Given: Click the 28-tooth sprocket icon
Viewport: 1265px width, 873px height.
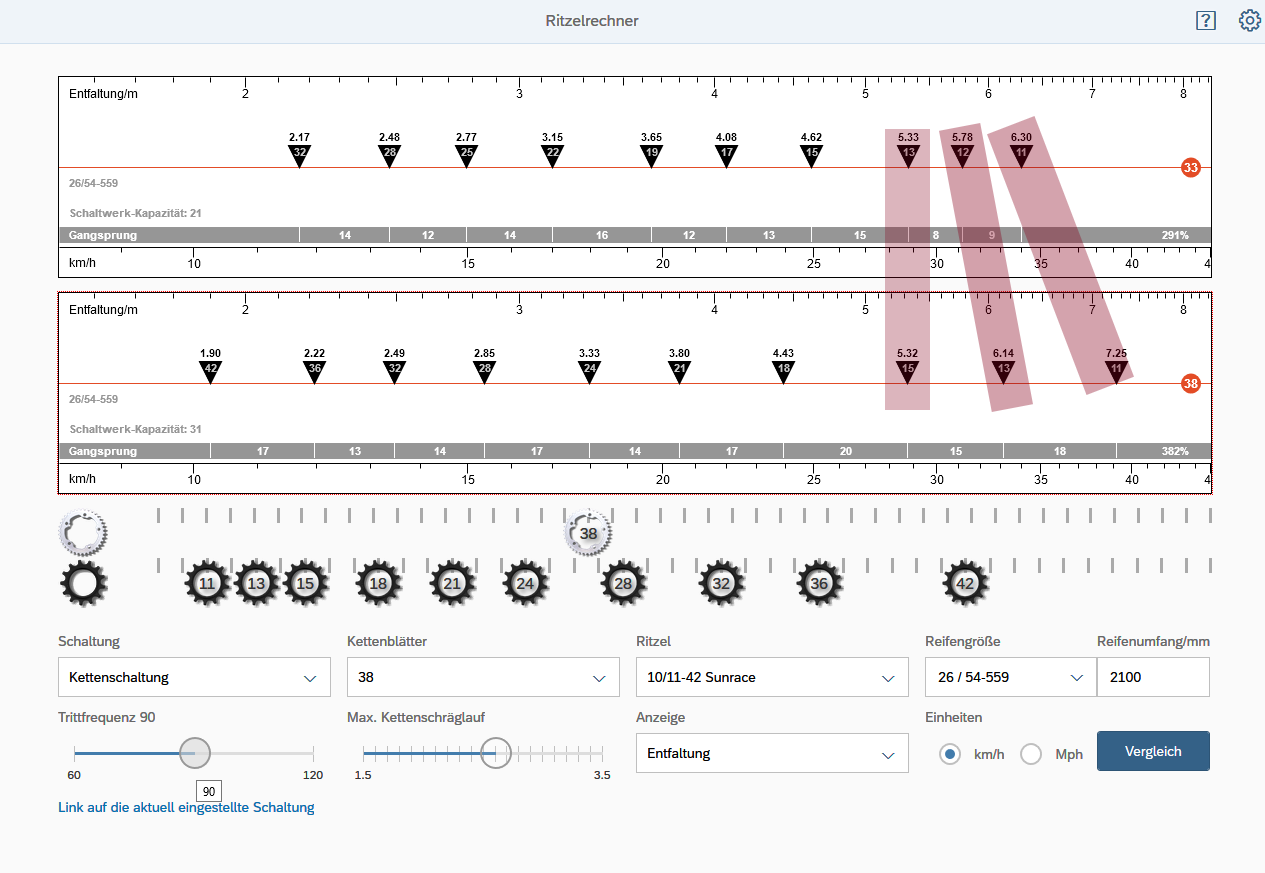Looking at the screenshot, I should coord(624,583).
